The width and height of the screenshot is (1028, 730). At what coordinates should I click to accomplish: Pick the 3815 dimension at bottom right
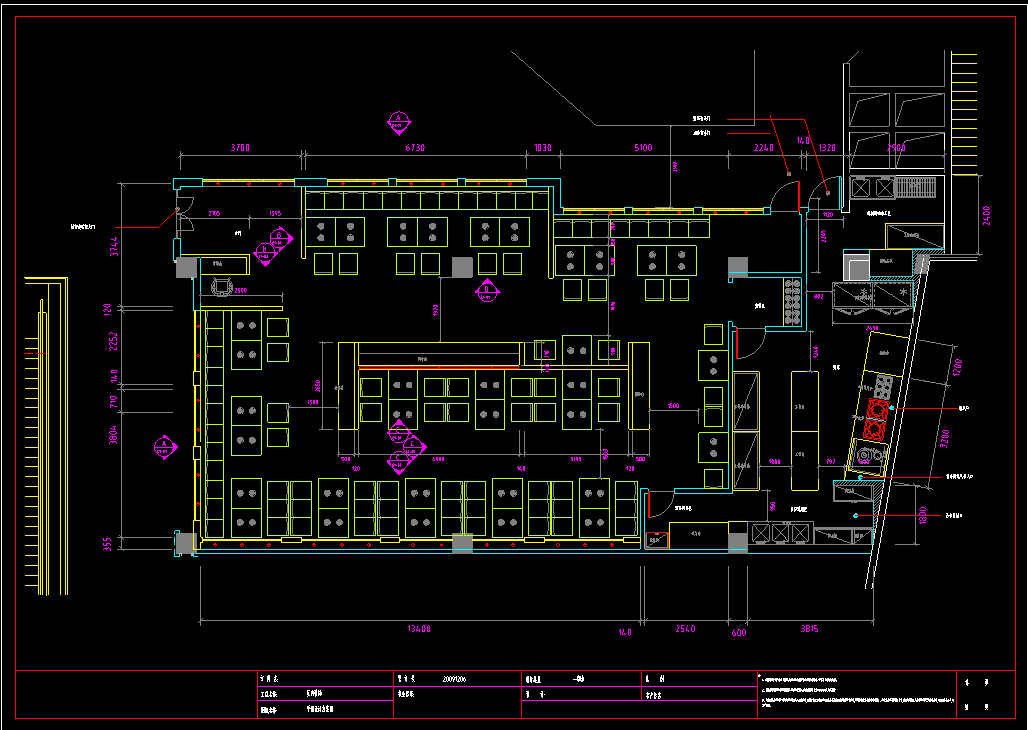[x=809, y=629]
